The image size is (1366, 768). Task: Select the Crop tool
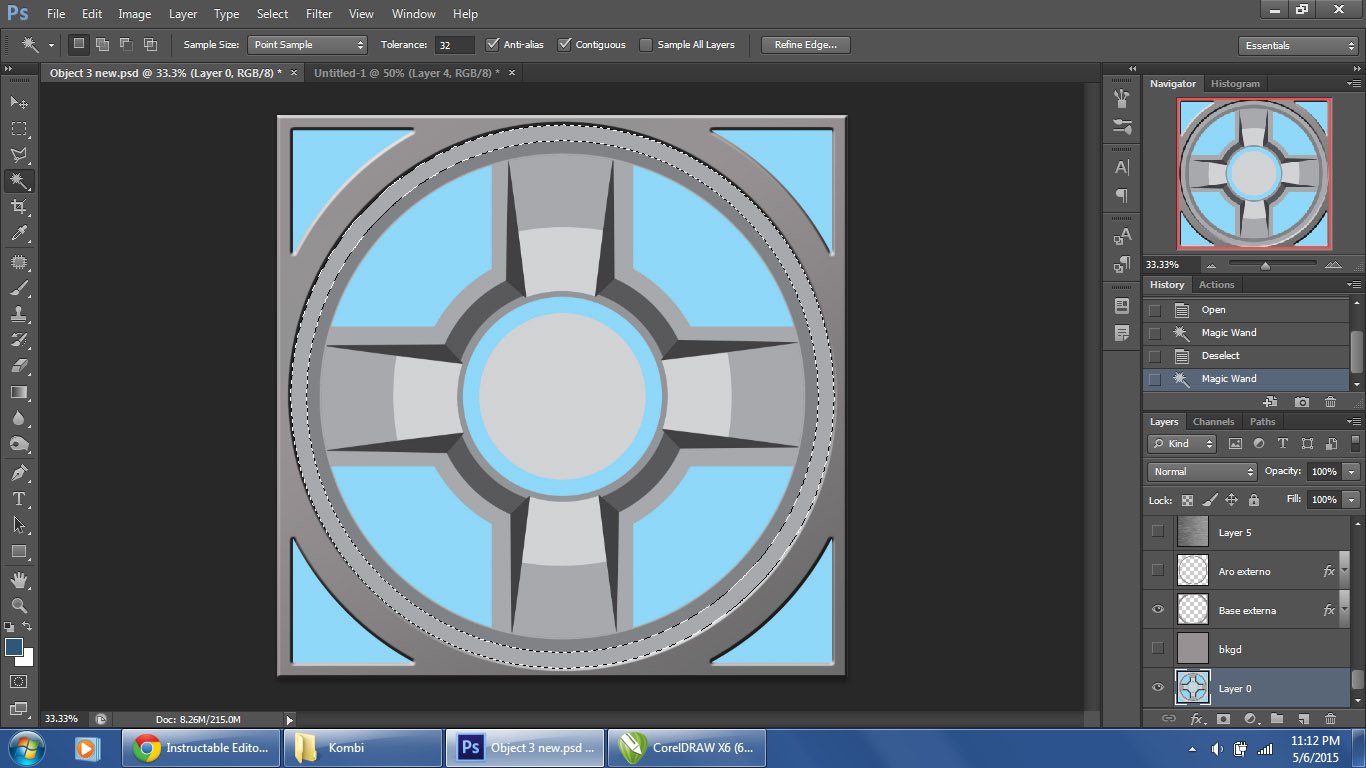tap(19, 207)
